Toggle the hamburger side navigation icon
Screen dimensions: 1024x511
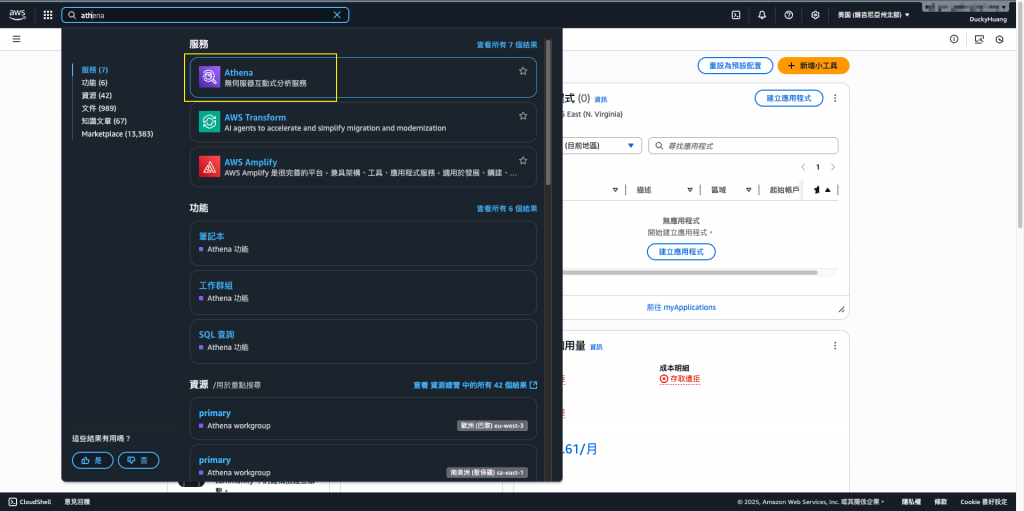coord(17,39)
